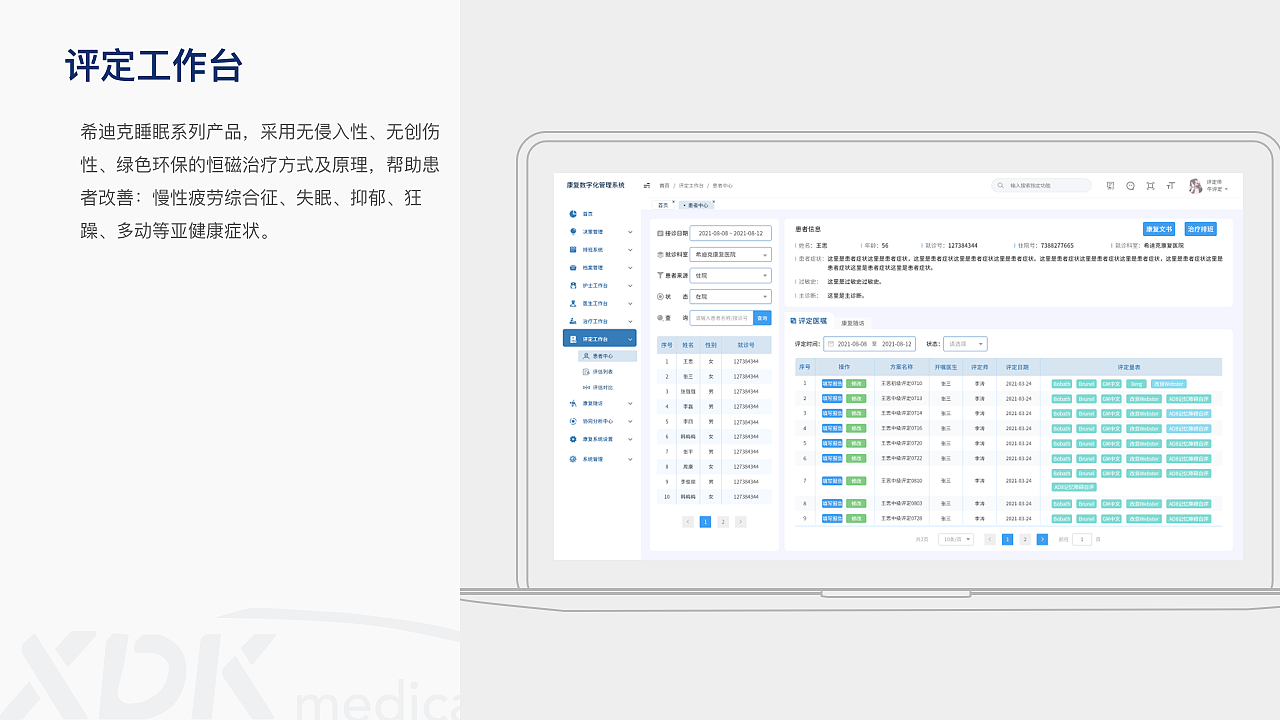Screen dimensions: 1280x720
Task: Click the screenshot icon in the top bar
Action: coord(1110,186)
